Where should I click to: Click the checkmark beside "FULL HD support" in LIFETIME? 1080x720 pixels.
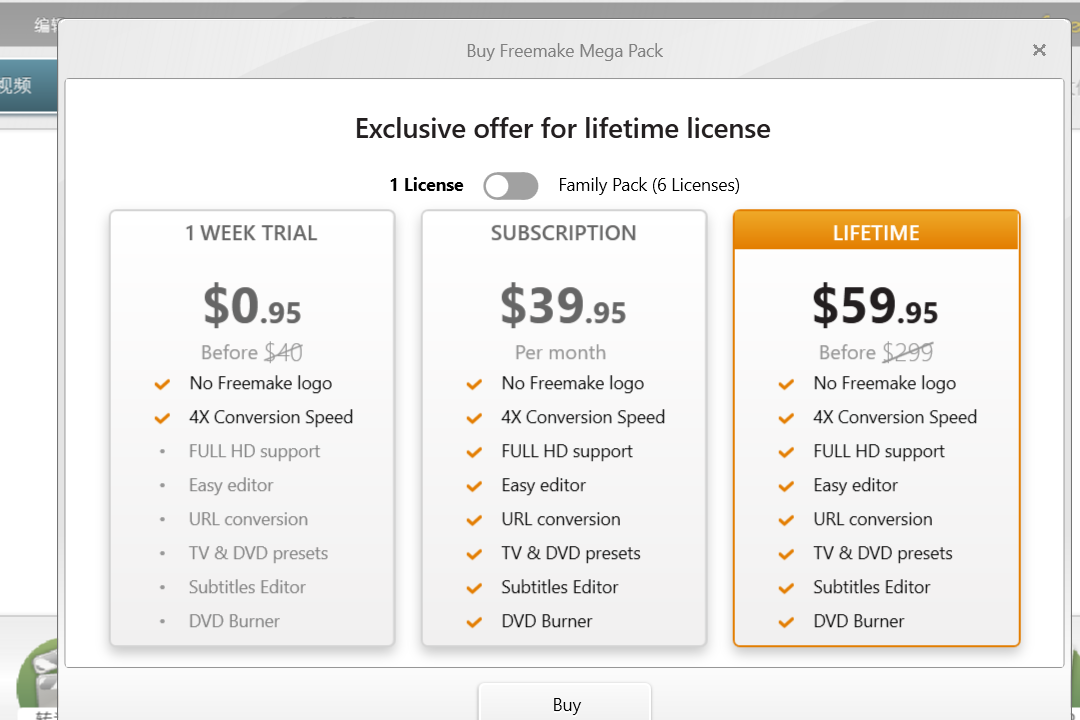click(x=786, y=451)
